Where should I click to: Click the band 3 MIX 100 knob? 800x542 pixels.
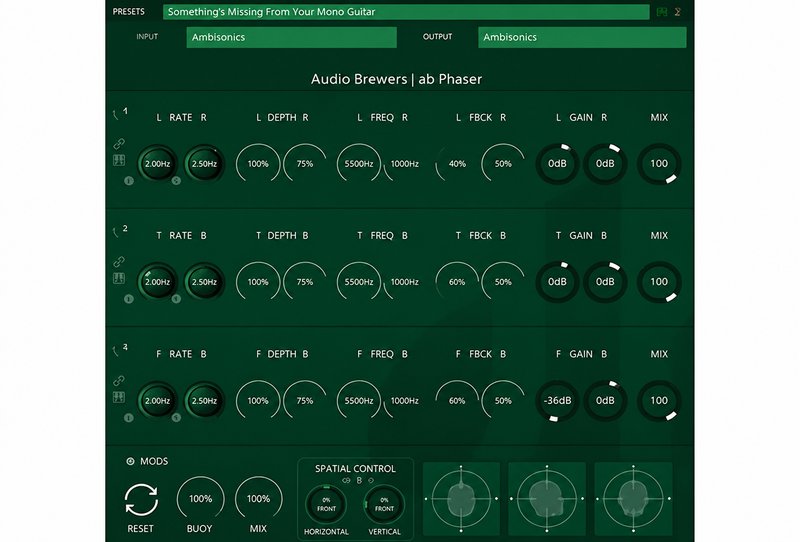point(659,401)
